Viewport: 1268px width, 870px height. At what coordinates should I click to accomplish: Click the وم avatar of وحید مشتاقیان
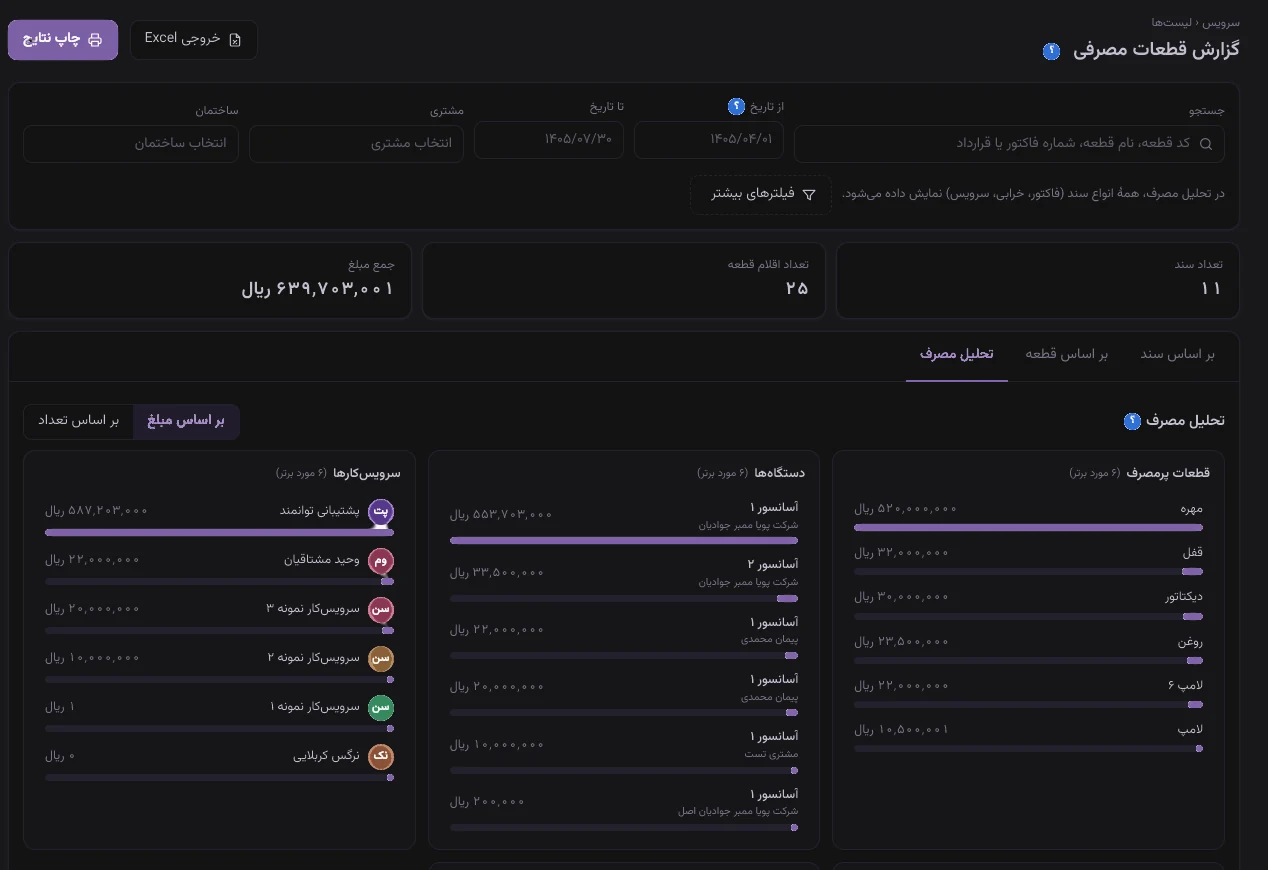(380, 561)
